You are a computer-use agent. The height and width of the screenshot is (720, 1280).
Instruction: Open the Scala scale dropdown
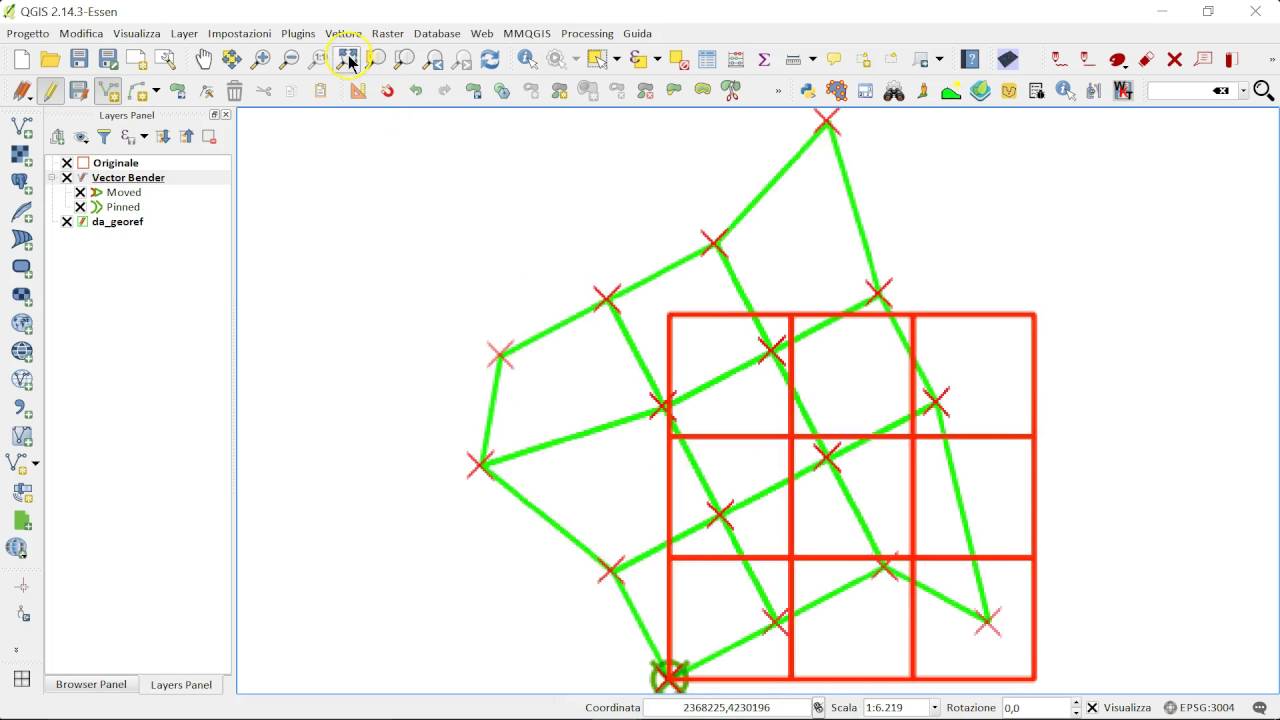935,708
